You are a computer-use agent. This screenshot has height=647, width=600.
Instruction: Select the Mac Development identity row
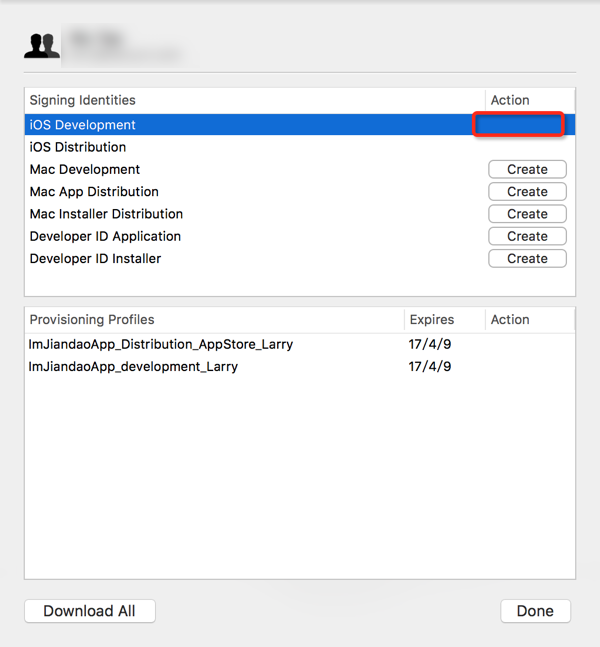coord(85,169)
